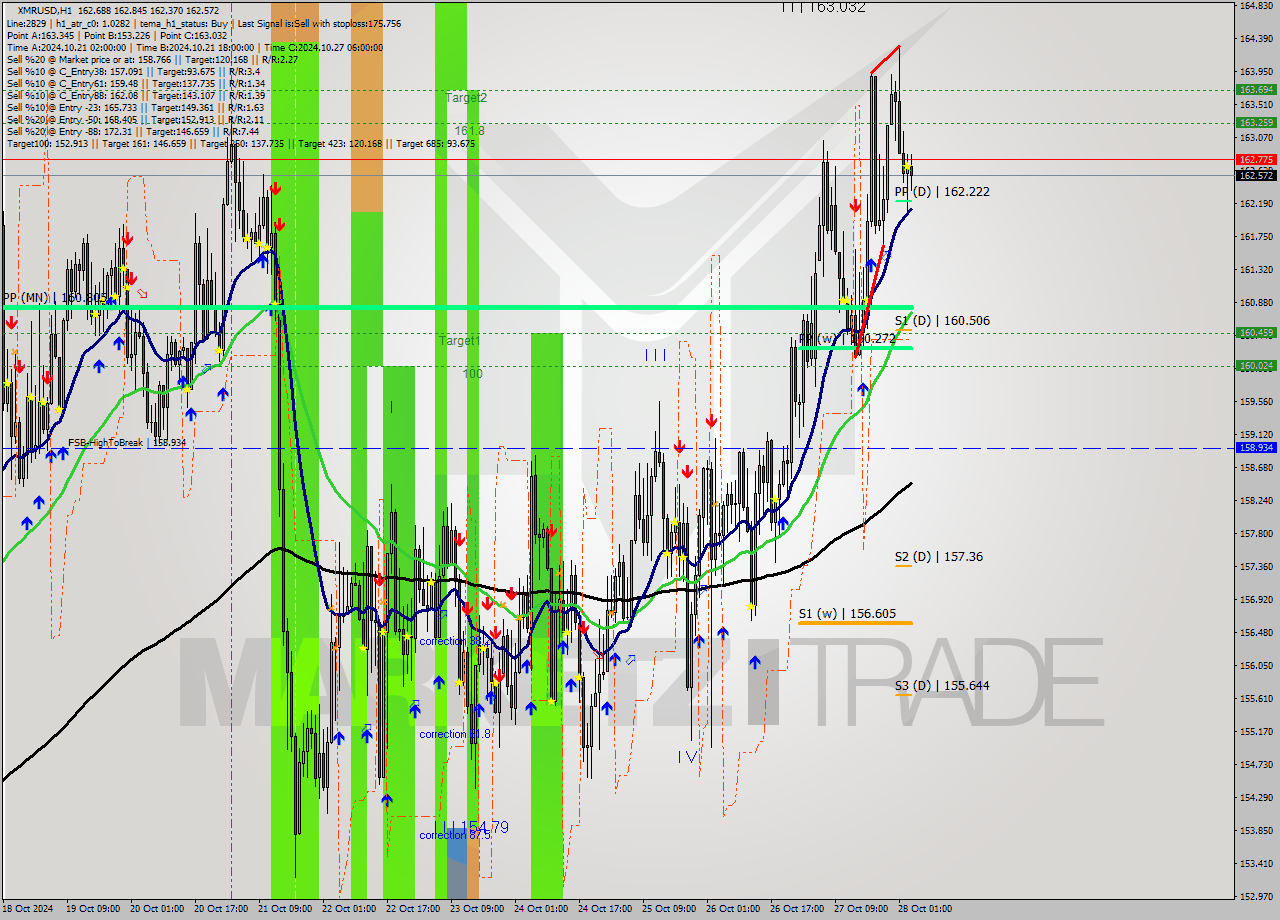Click the '22 Oct 17:00' time axis label

412,909
